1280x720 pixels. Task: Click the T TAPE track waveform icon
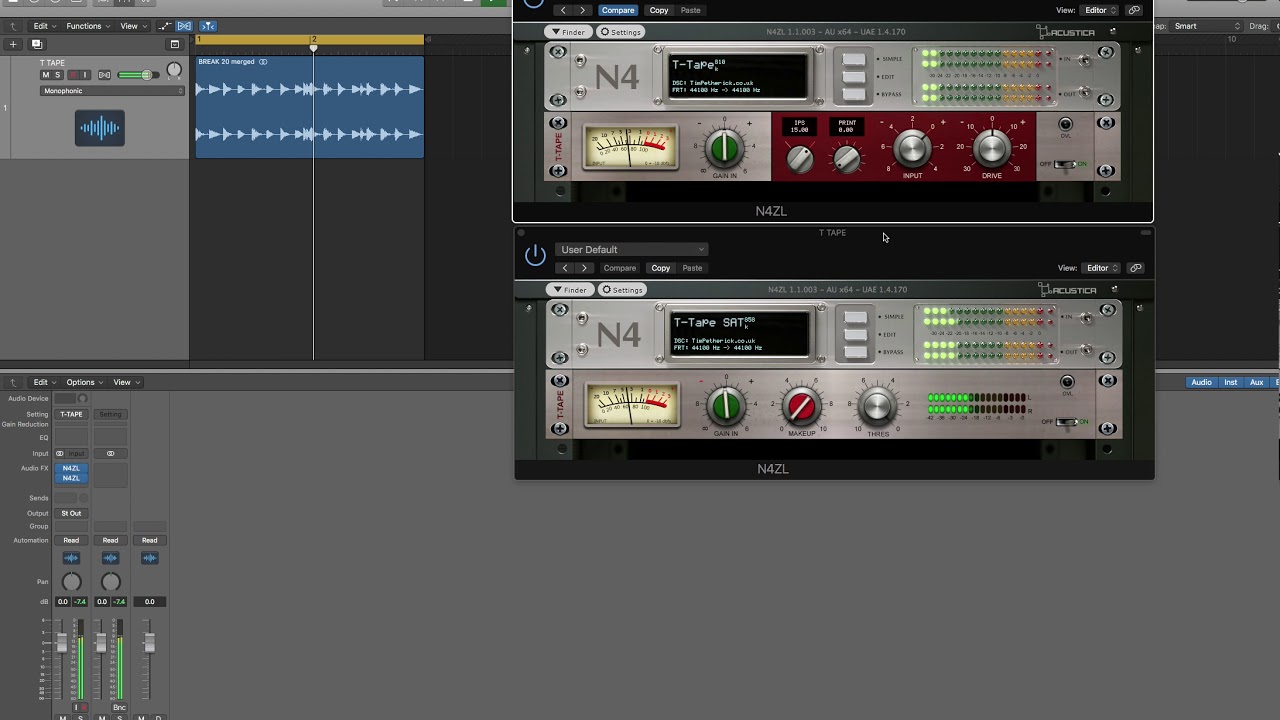100,128
